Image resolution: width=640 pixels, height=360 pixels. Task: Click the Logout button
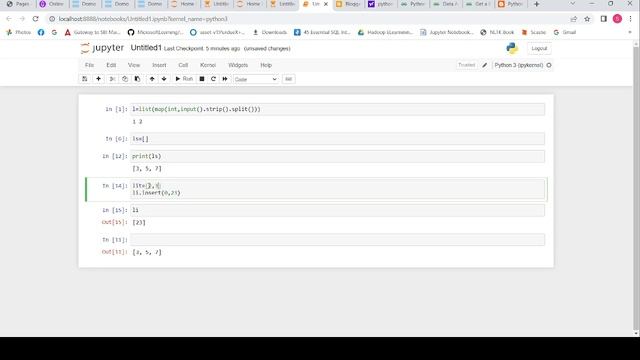[x=539, y=48]
